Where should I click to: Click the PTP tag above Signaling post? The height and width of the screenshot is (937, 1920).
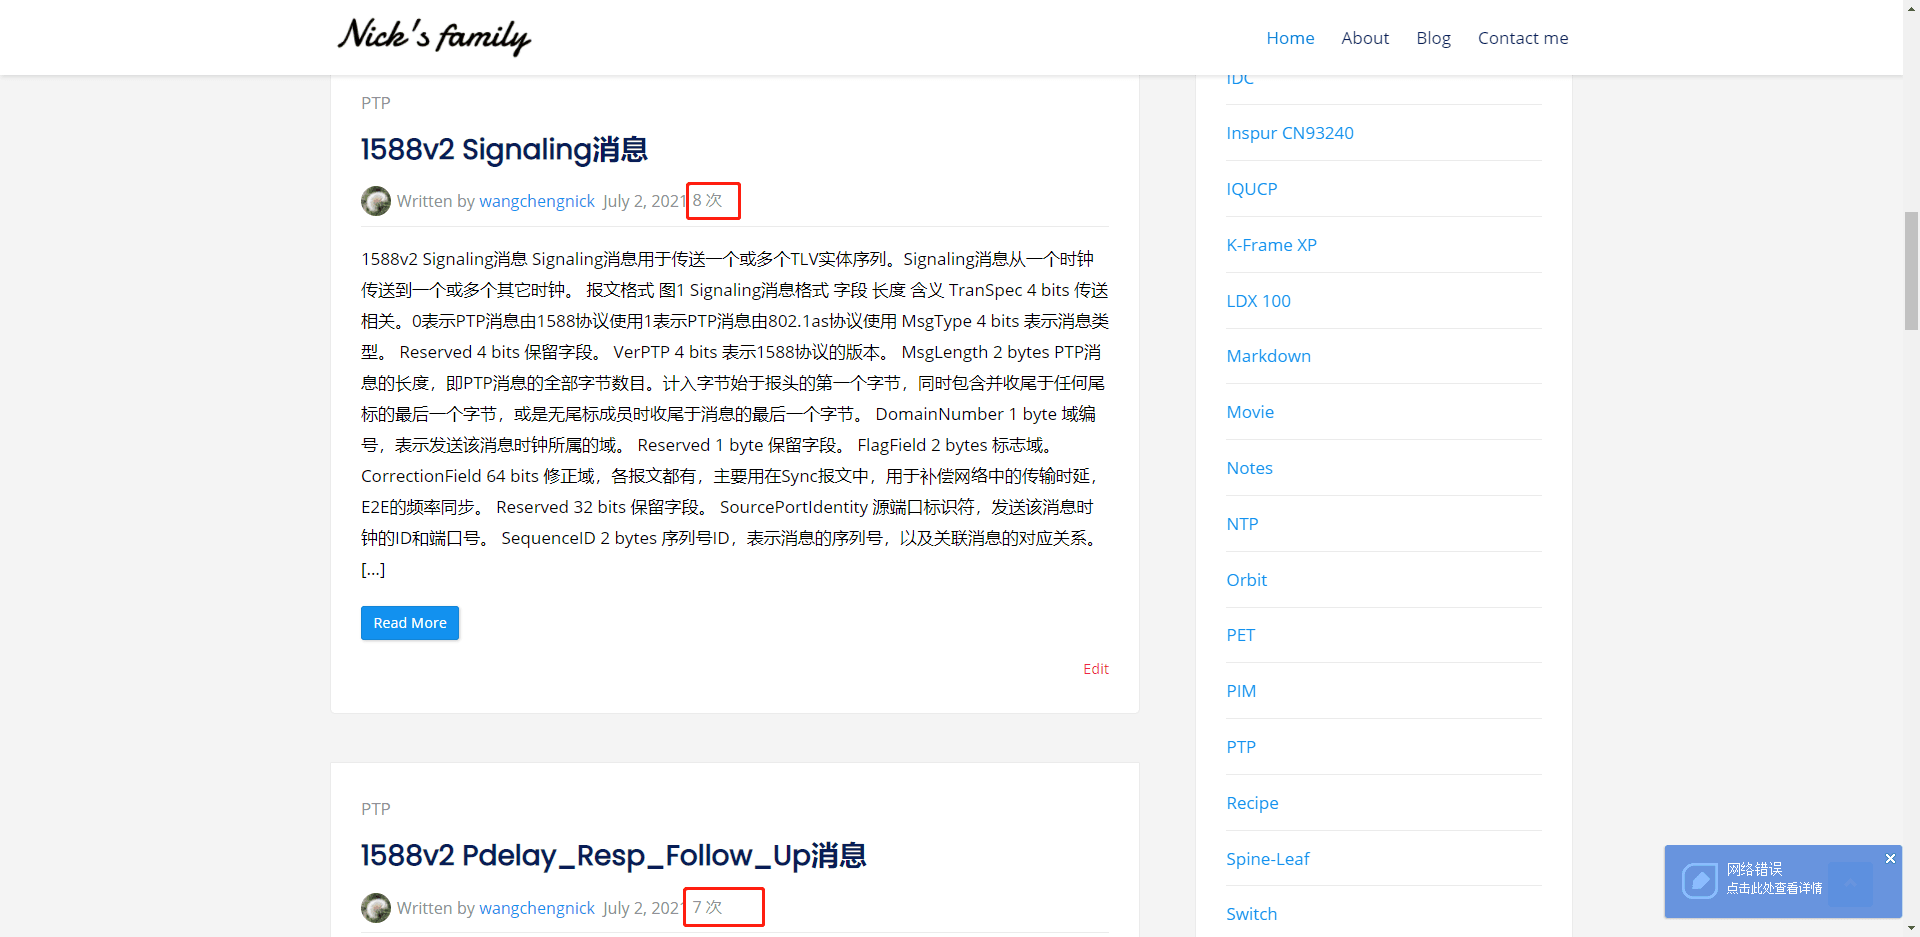(x=376, y=103)
